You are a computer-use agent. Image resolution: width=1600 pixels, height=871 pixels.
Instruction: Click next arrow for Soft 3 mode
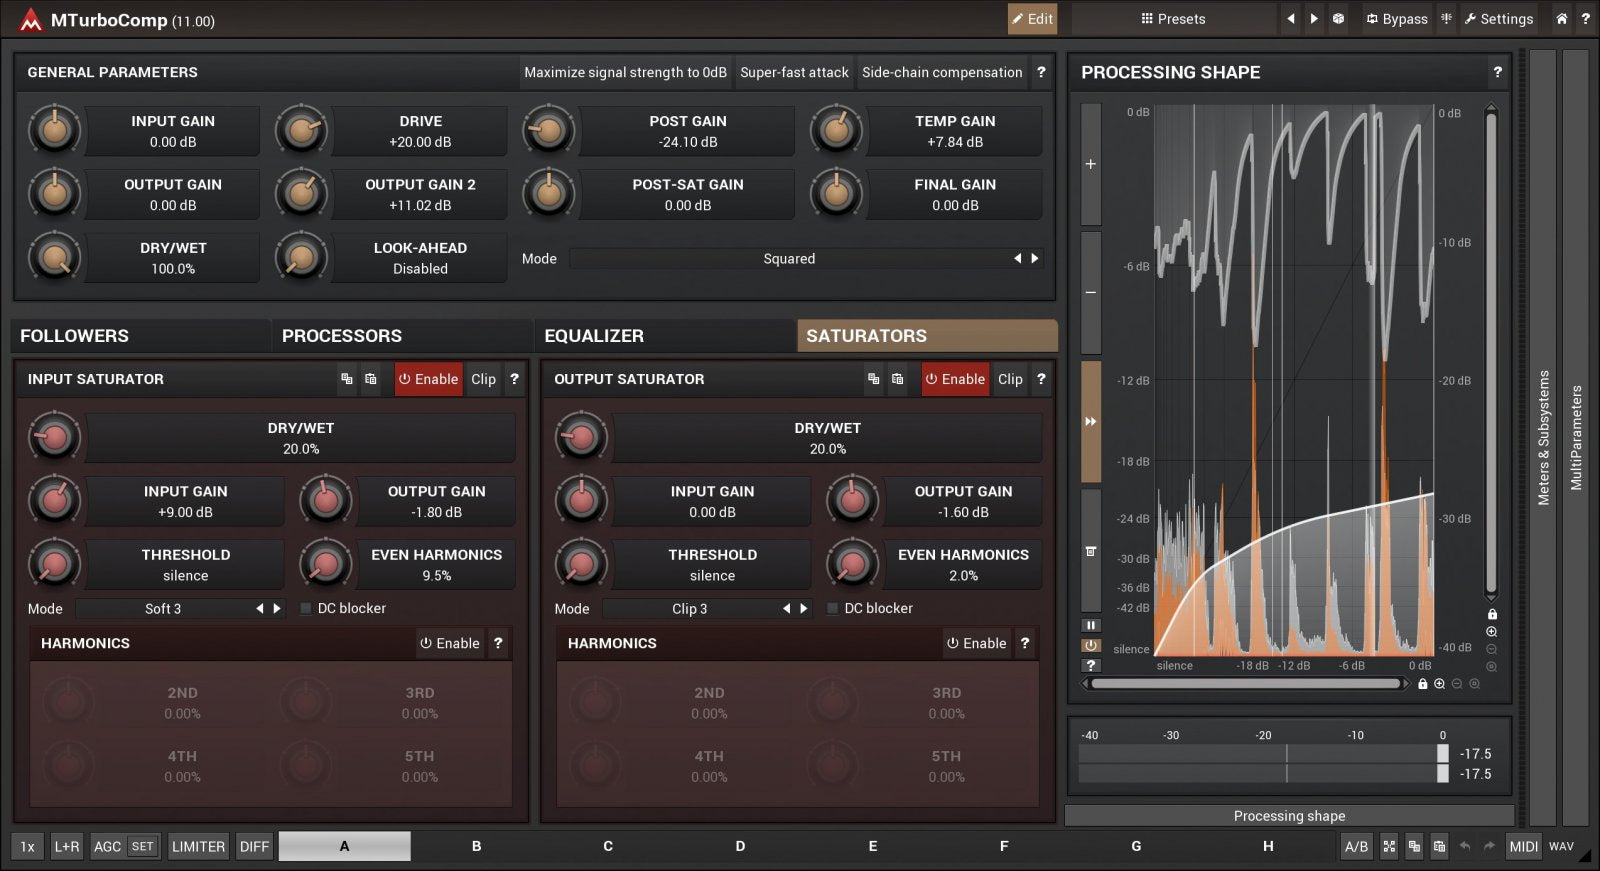[x=277, y=608]
